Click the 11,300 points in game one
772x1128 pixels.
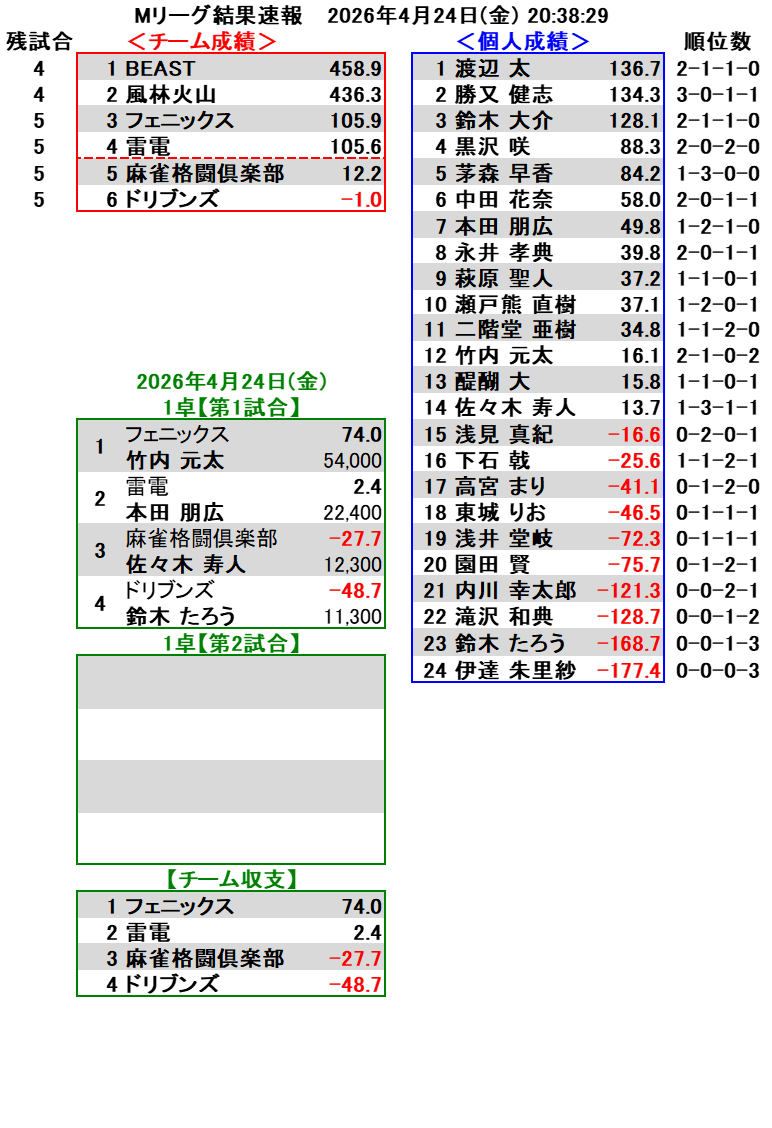(353, 617)
